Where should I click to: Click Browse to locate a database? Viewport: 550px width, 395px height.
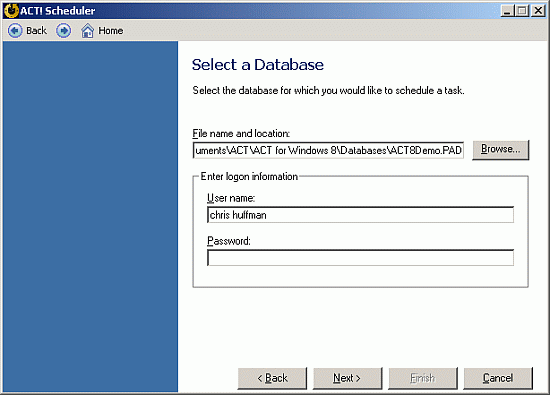[x=501, y=150]
